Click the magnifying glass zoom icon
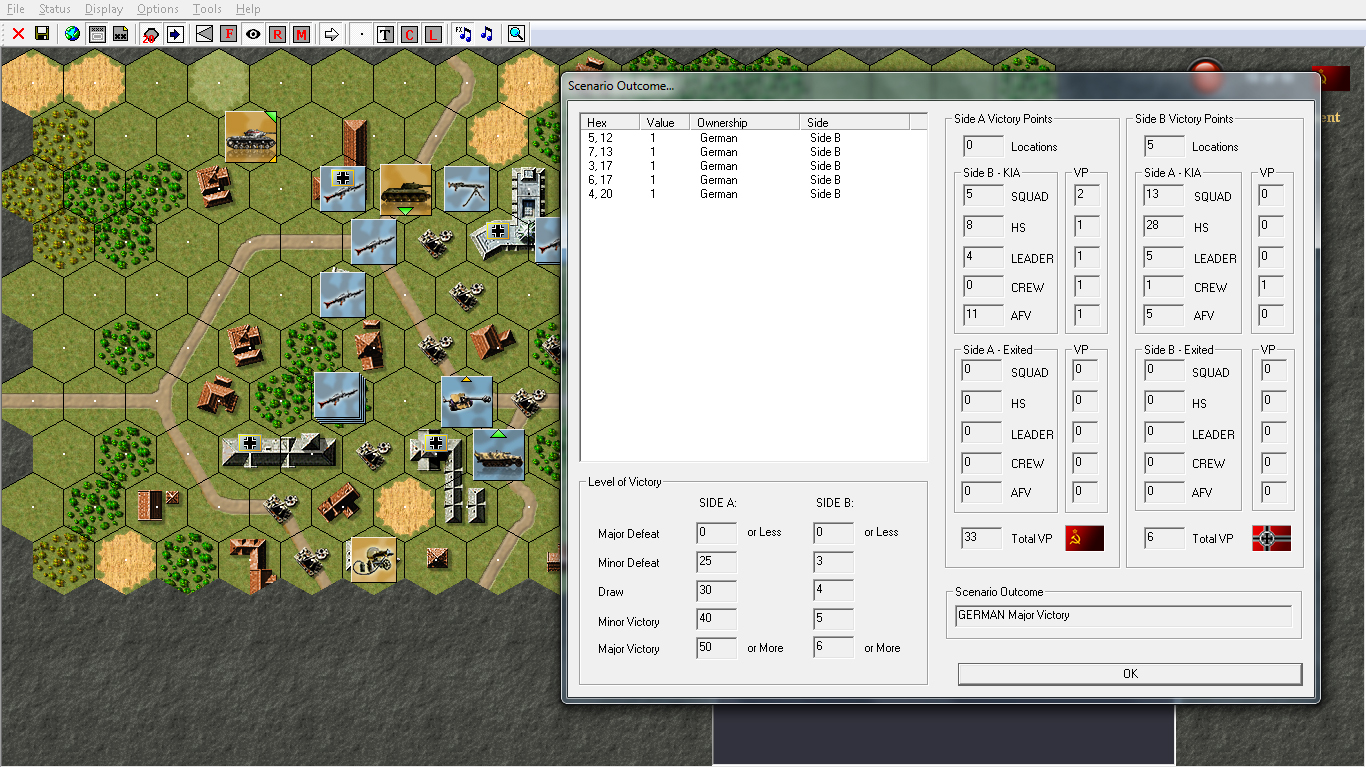This screenshot has height=768, width=1366. pyautogui.click(x=516, y=34)
